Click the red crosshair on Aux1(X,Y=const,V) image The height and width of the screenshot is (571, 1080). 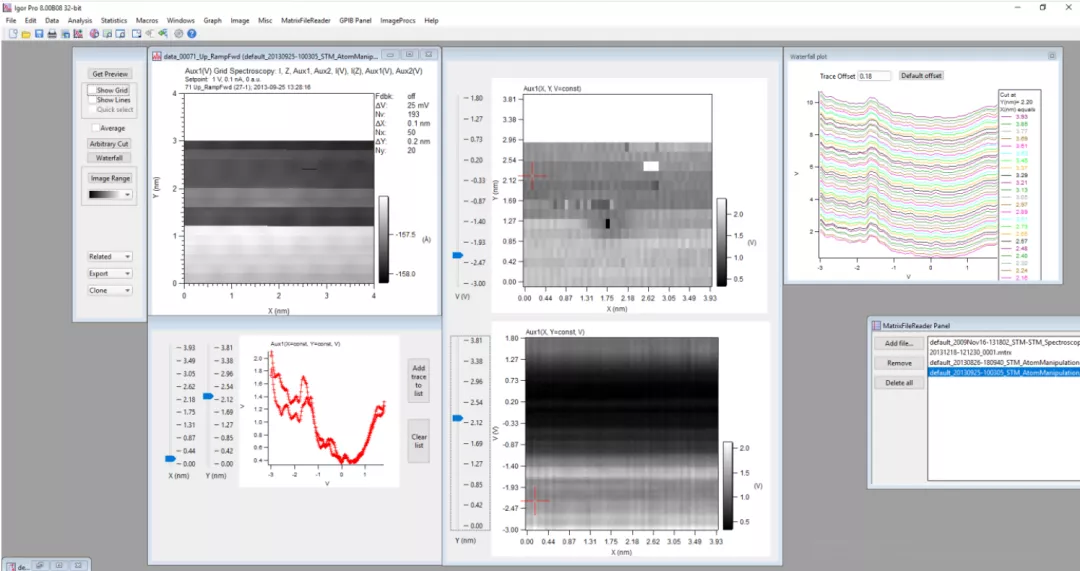534,501
